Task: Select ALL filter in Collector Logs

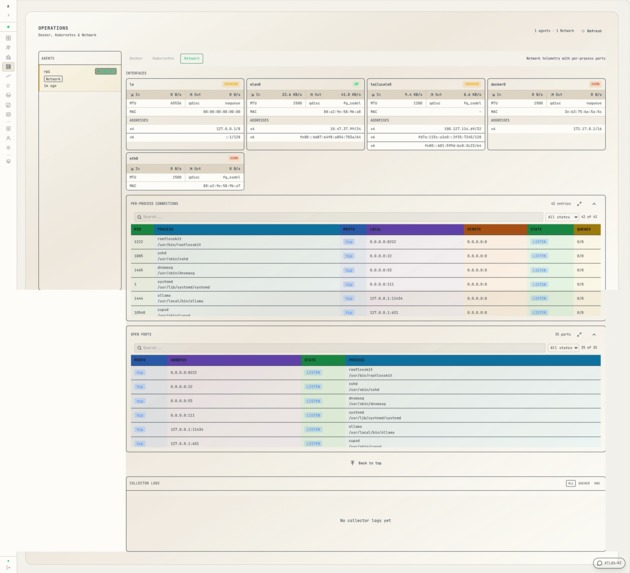Action: pyautogui.click(x=571, y=483)
